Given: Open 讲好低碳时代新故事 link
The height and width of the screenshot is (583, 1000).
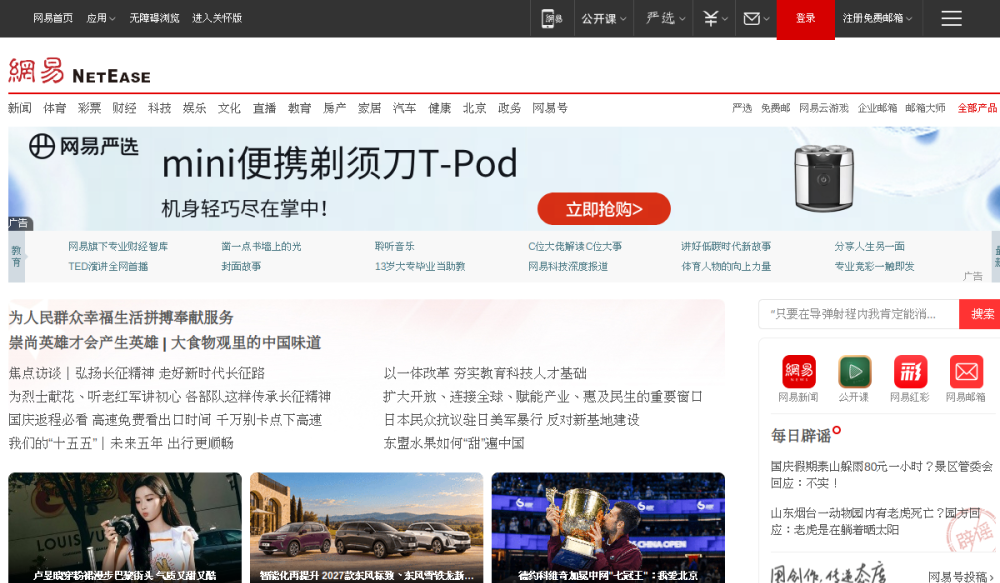Looking at the screenshot, I should point(726,246).
